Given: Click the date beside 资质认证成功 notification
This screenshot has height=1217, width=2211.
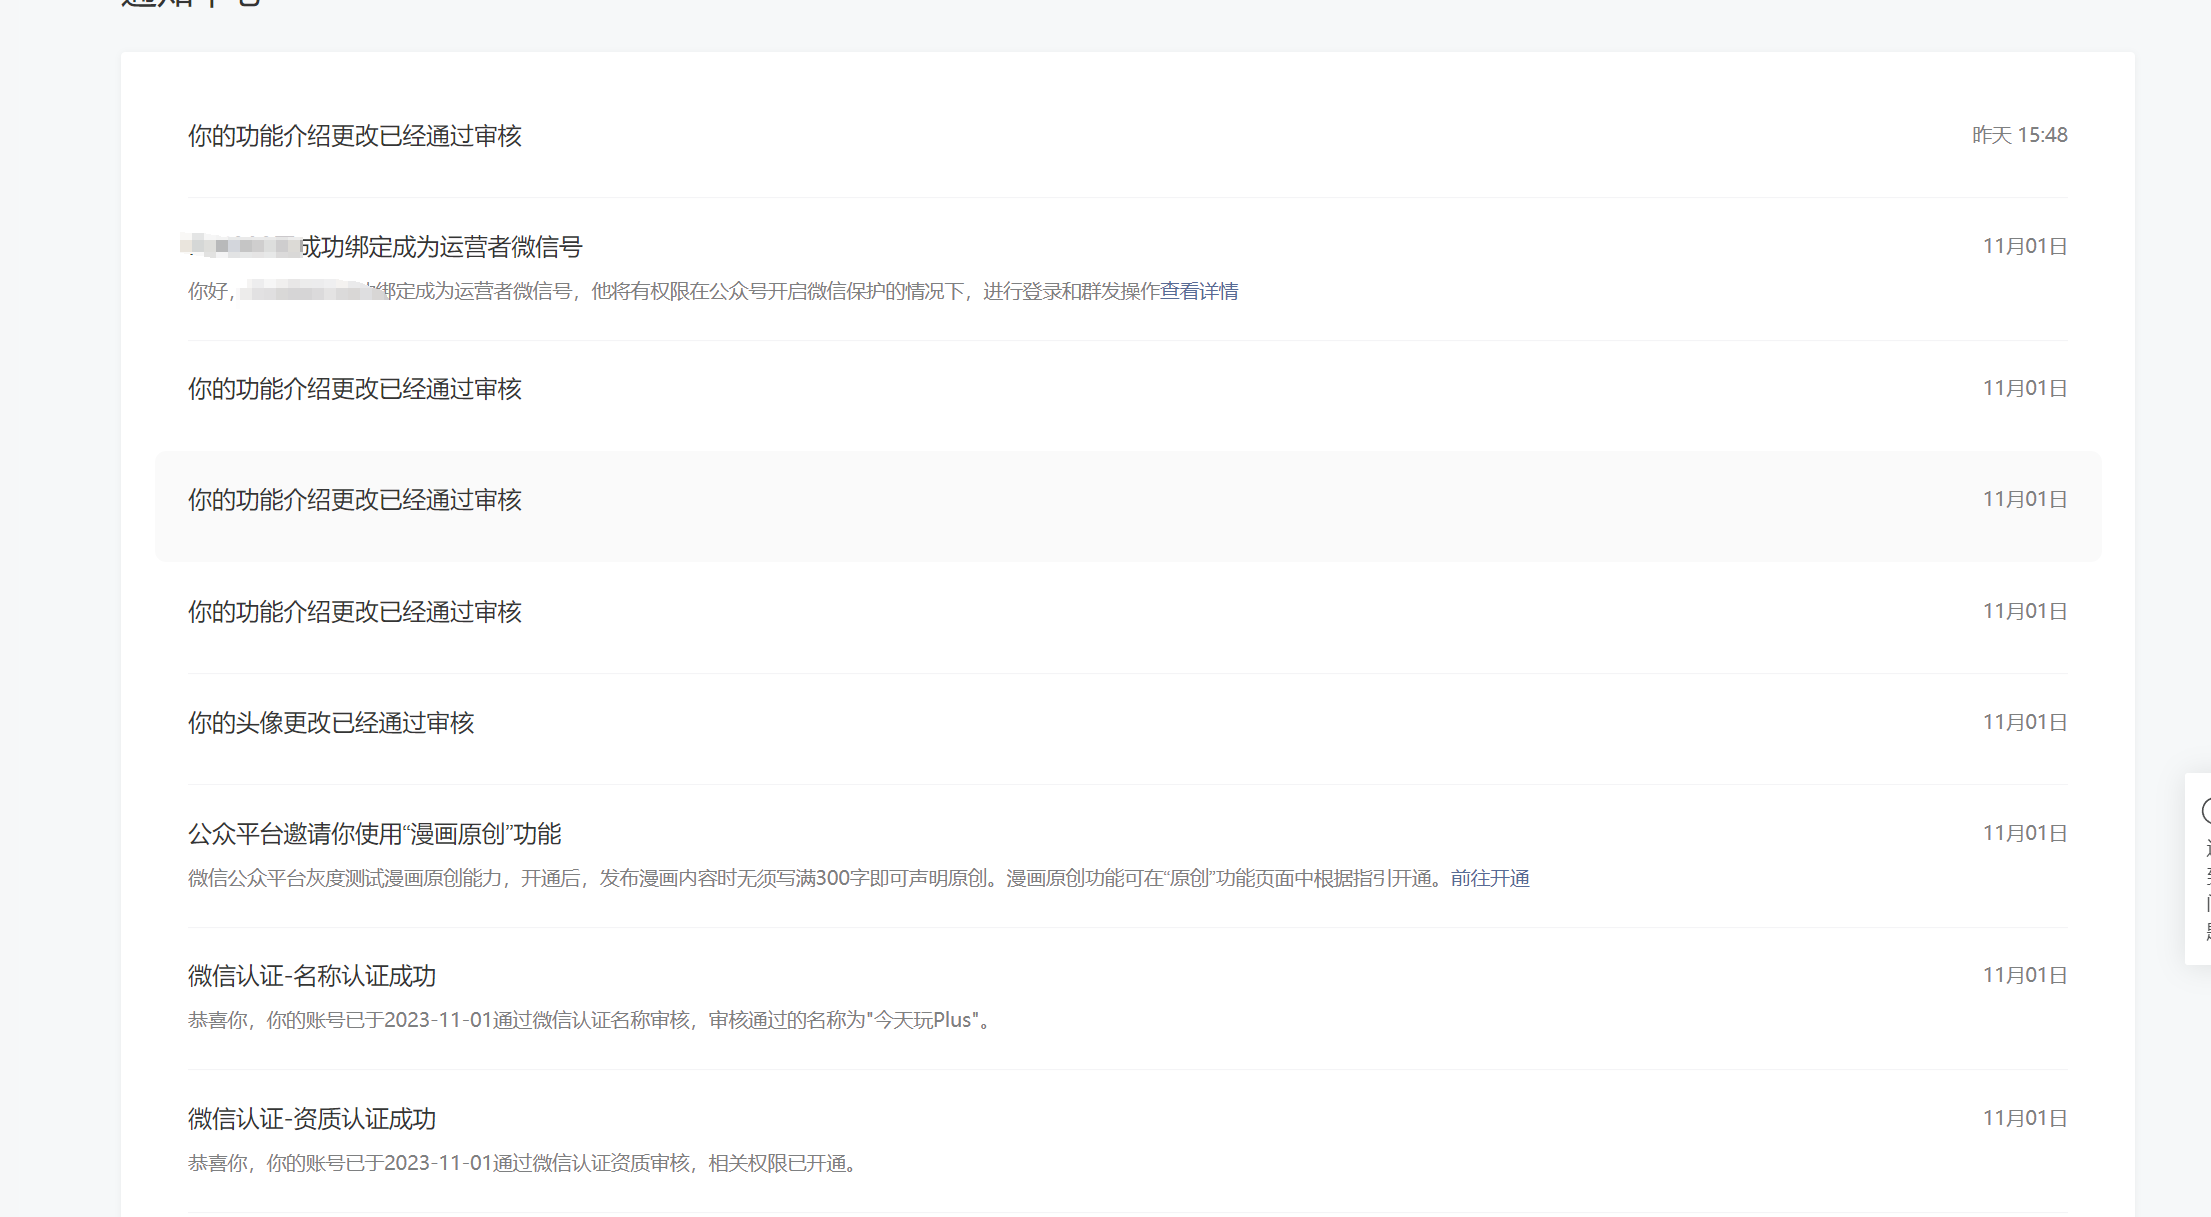Looking at the screenshot, I should tap(2025, 1118).
